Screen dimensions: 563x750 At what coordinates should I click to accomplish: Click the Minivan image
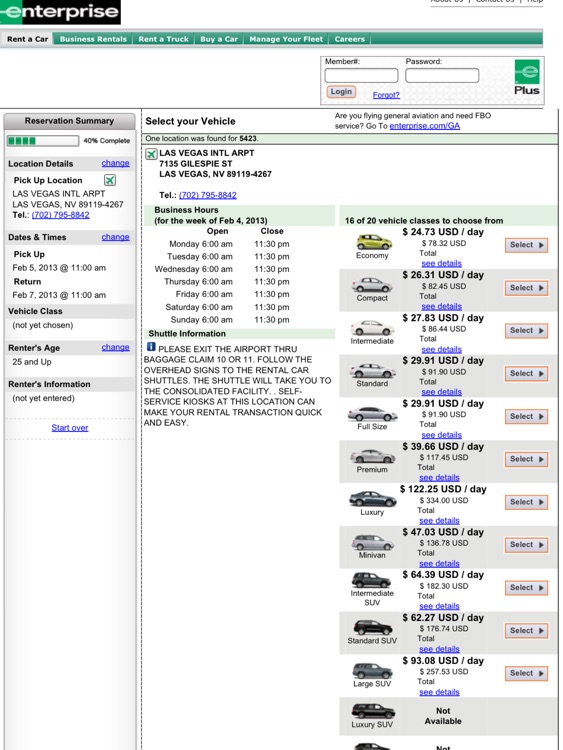372,542
